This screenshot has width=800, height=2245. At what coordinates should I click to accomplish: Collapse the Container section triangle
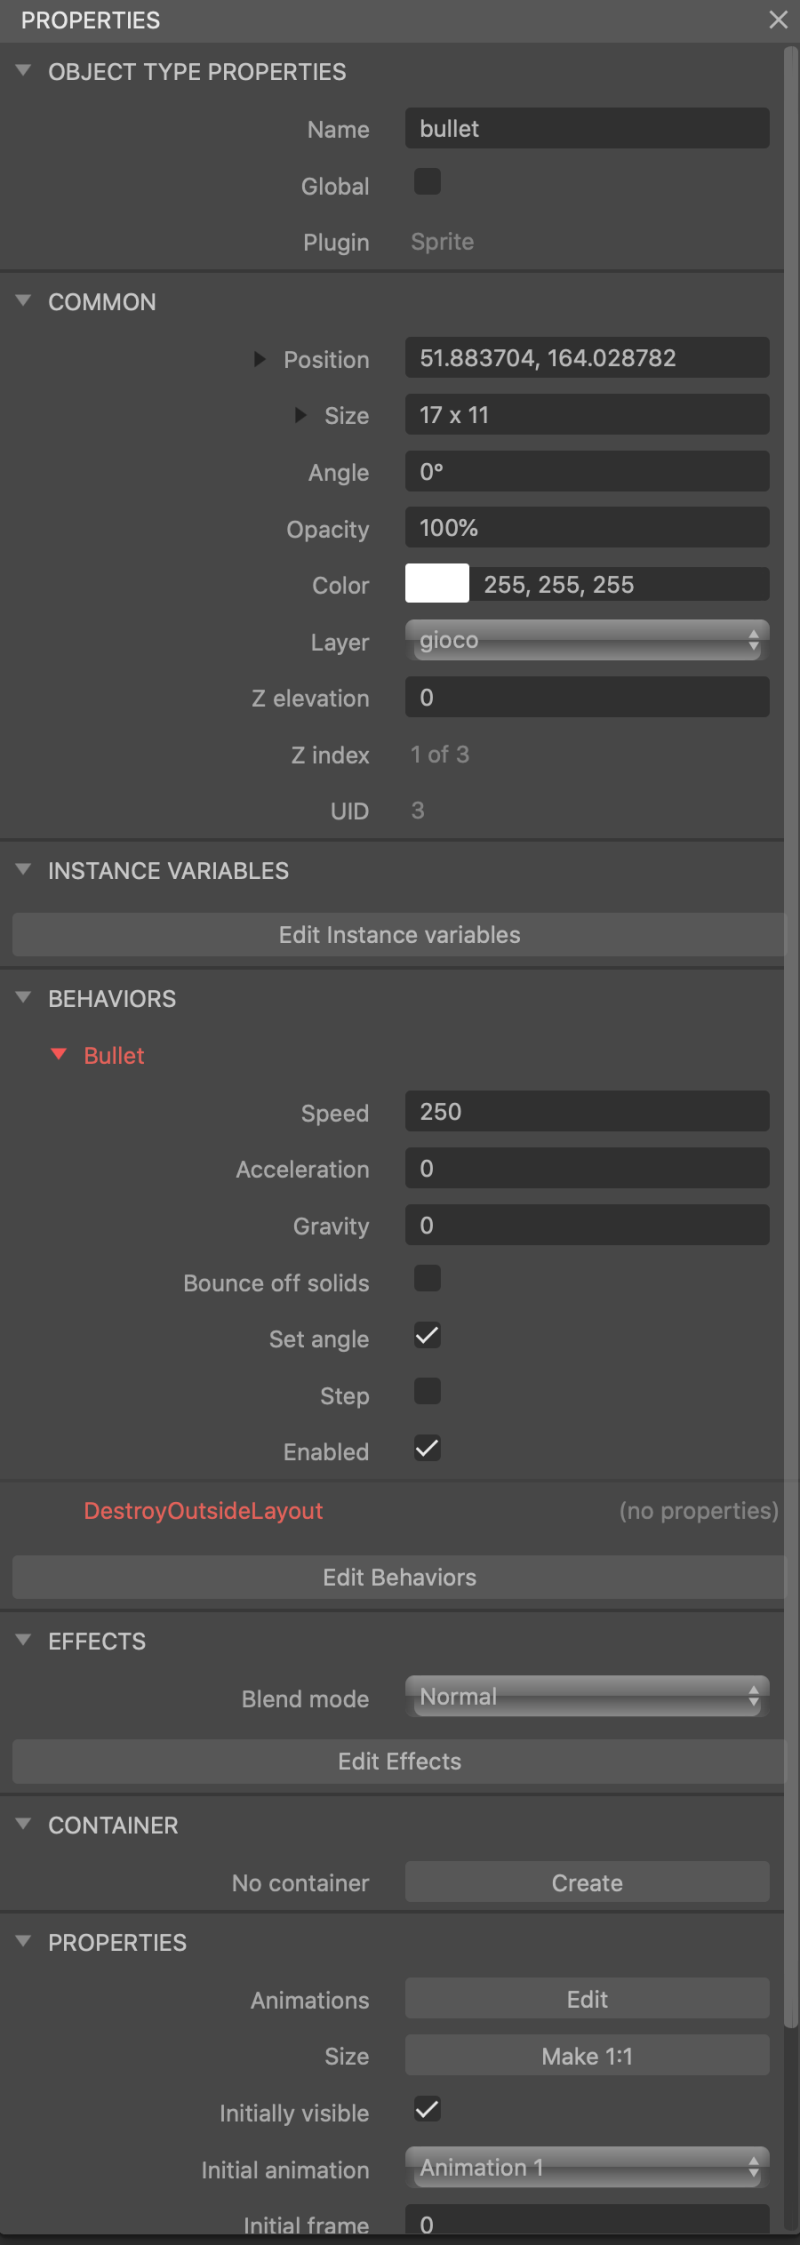pos(23,1824)
